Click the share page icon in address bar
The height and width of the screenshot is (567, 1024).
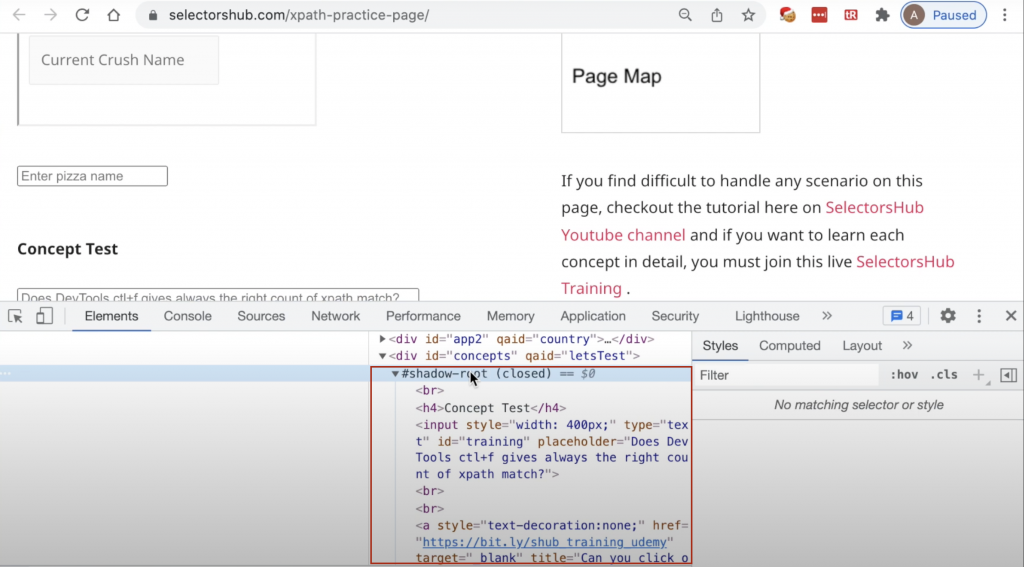coord(717,15)
